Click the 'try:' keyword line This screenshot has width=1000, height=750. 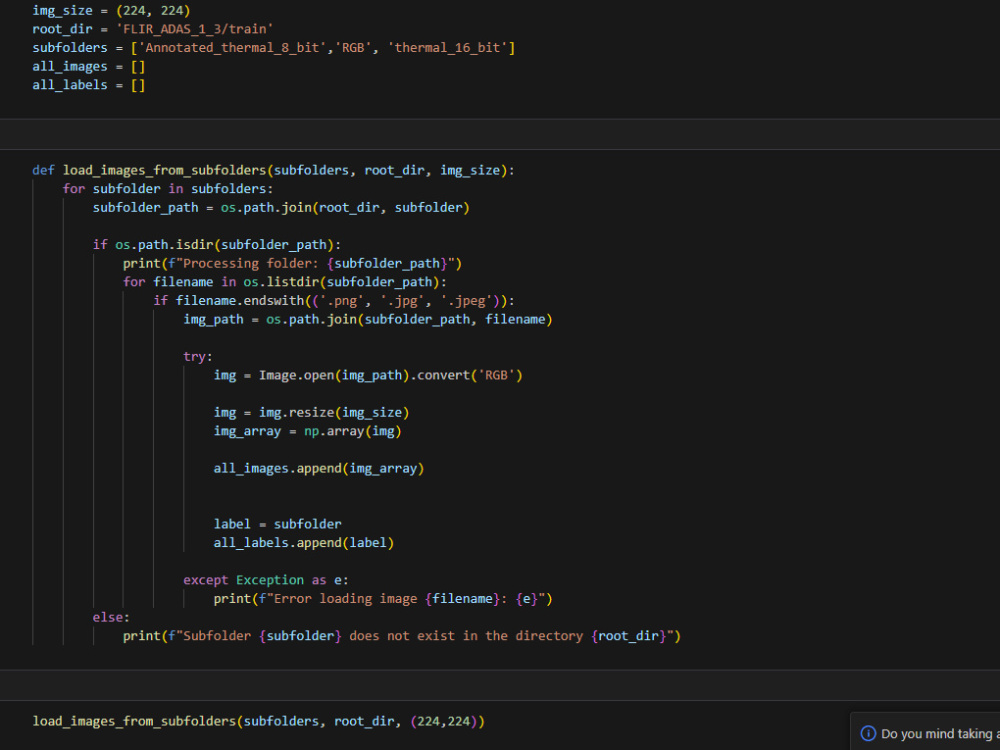pos(198,357)
